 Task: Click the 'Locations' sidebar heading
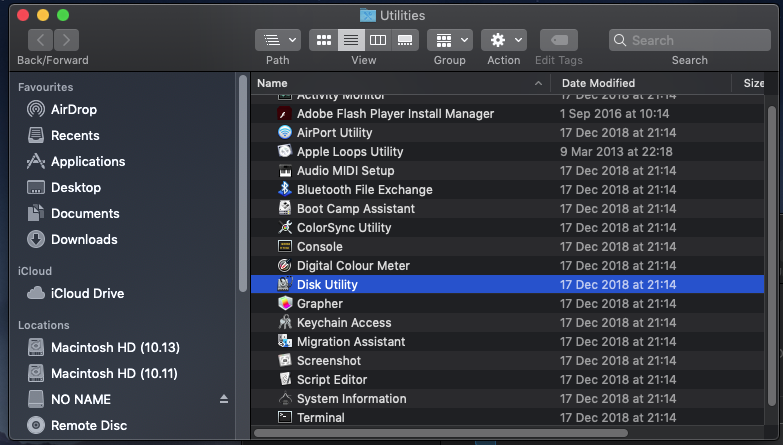tap(44, 325)
